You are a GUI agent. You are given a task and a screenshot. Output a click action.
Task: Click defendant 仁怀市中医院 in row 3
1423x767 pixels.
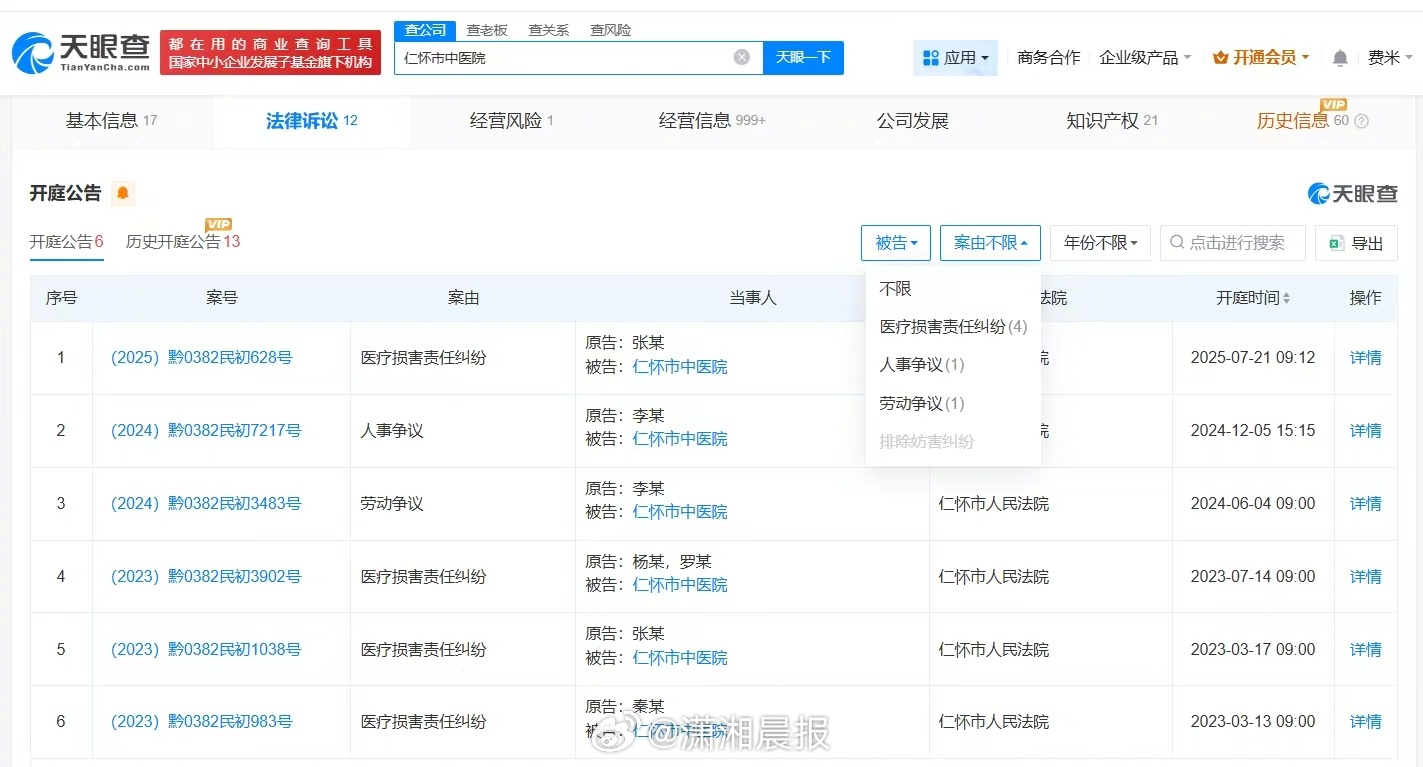click(x=680, y=512)
